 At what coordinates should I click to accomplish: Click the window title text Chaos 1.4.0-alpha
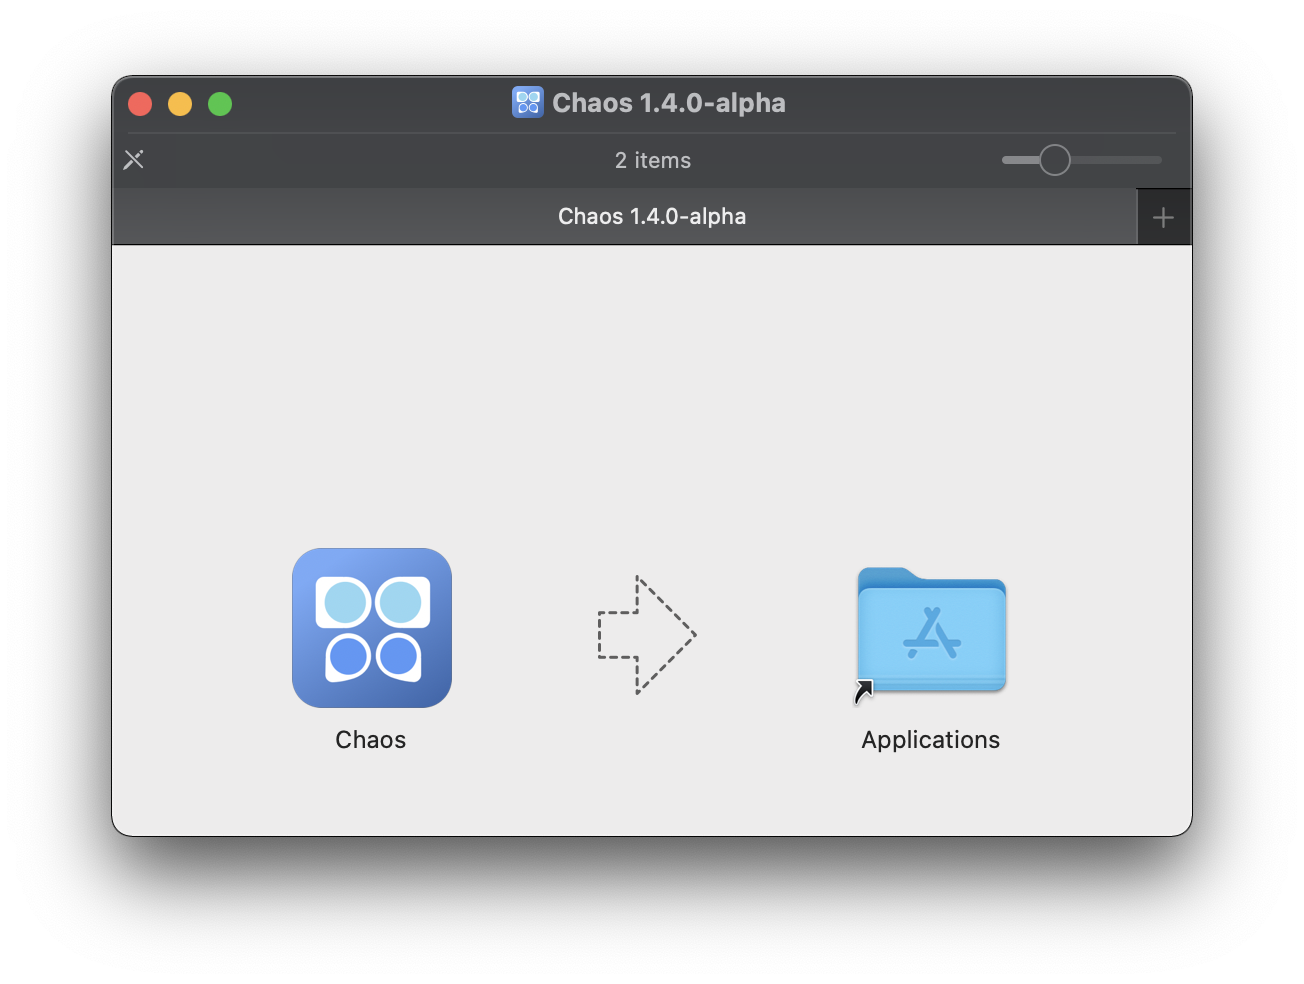(x=668, y=103)
